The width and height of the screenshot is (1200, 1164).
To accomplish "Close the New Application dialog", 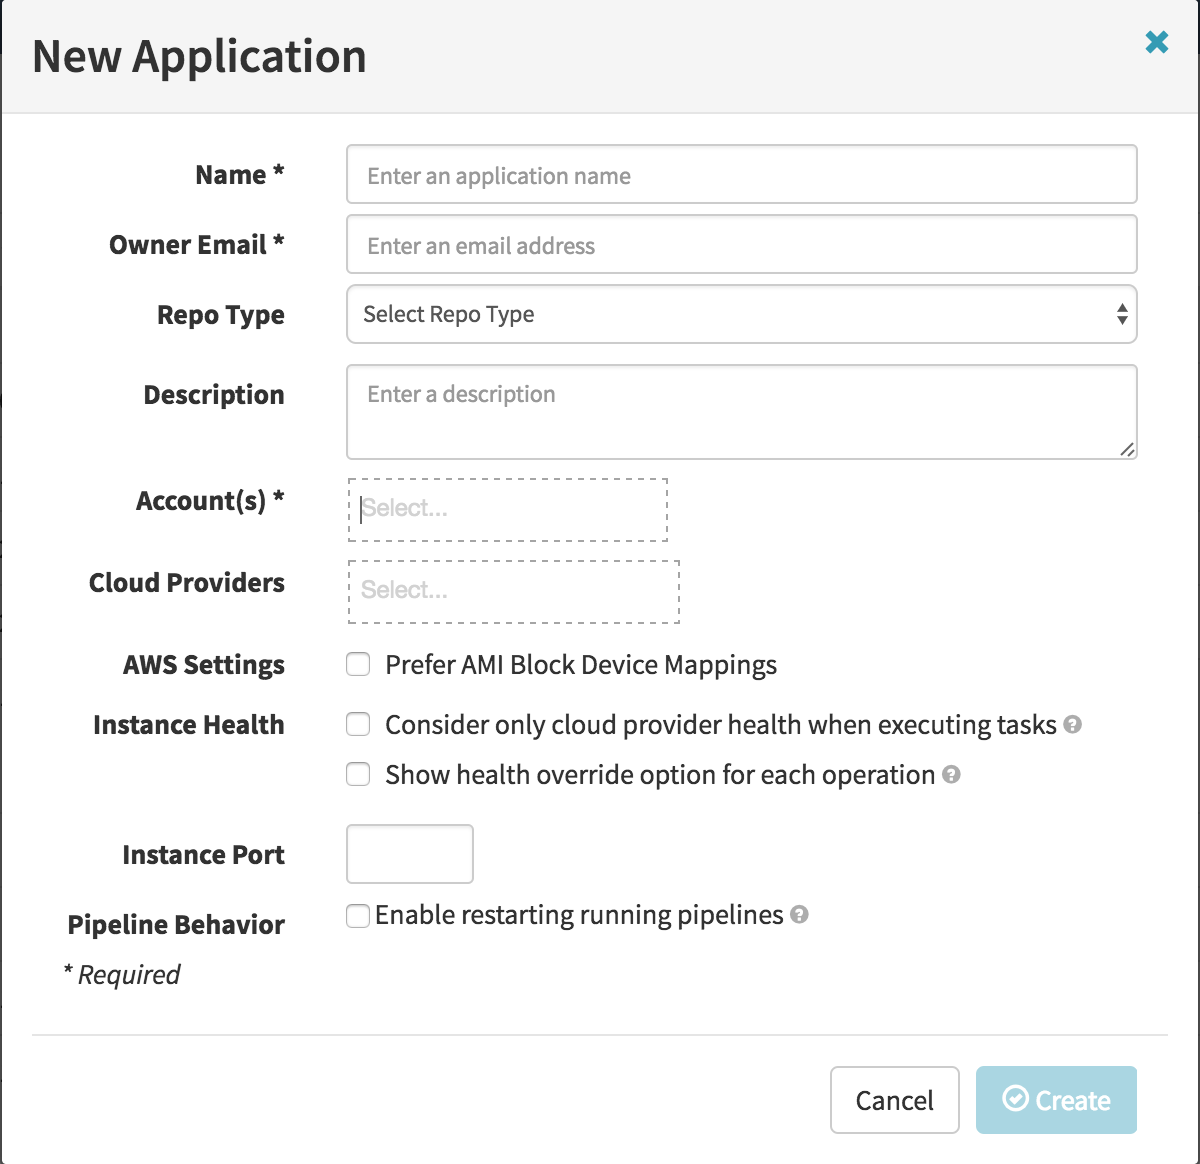I will pyautogui.click(x=1156, y=42).
